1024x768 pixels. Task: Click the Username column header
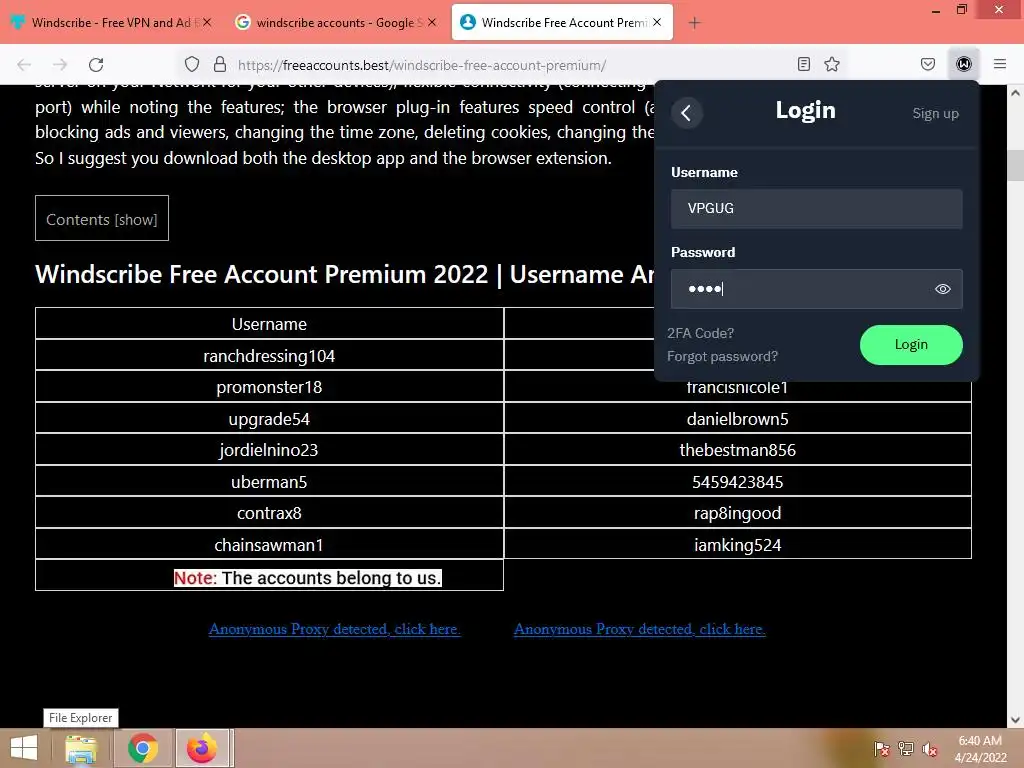[x=269, y=324]
